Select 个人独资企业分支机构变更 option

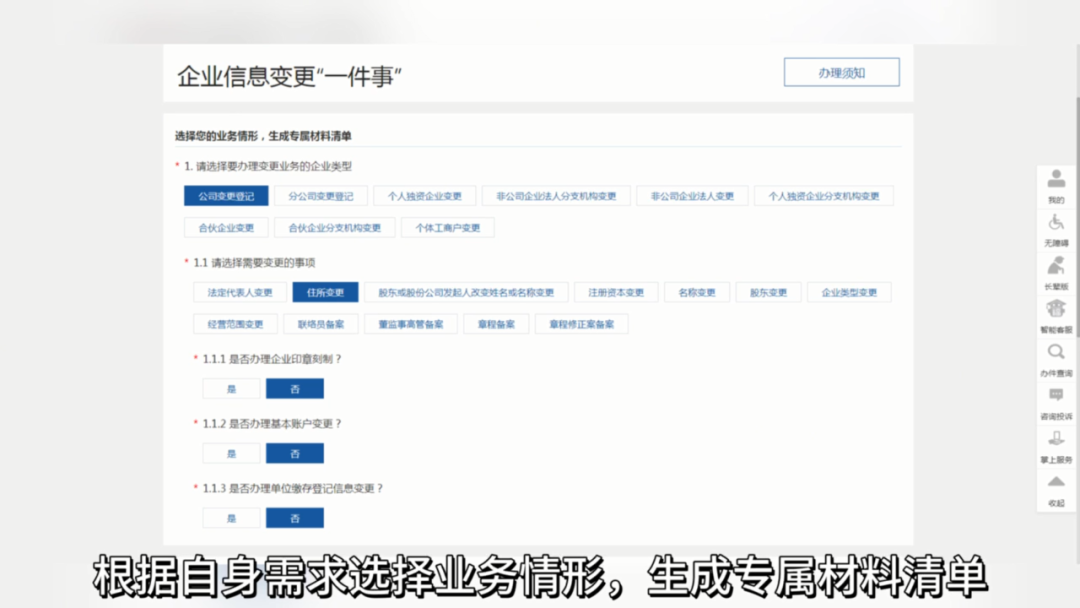point(824,196)
